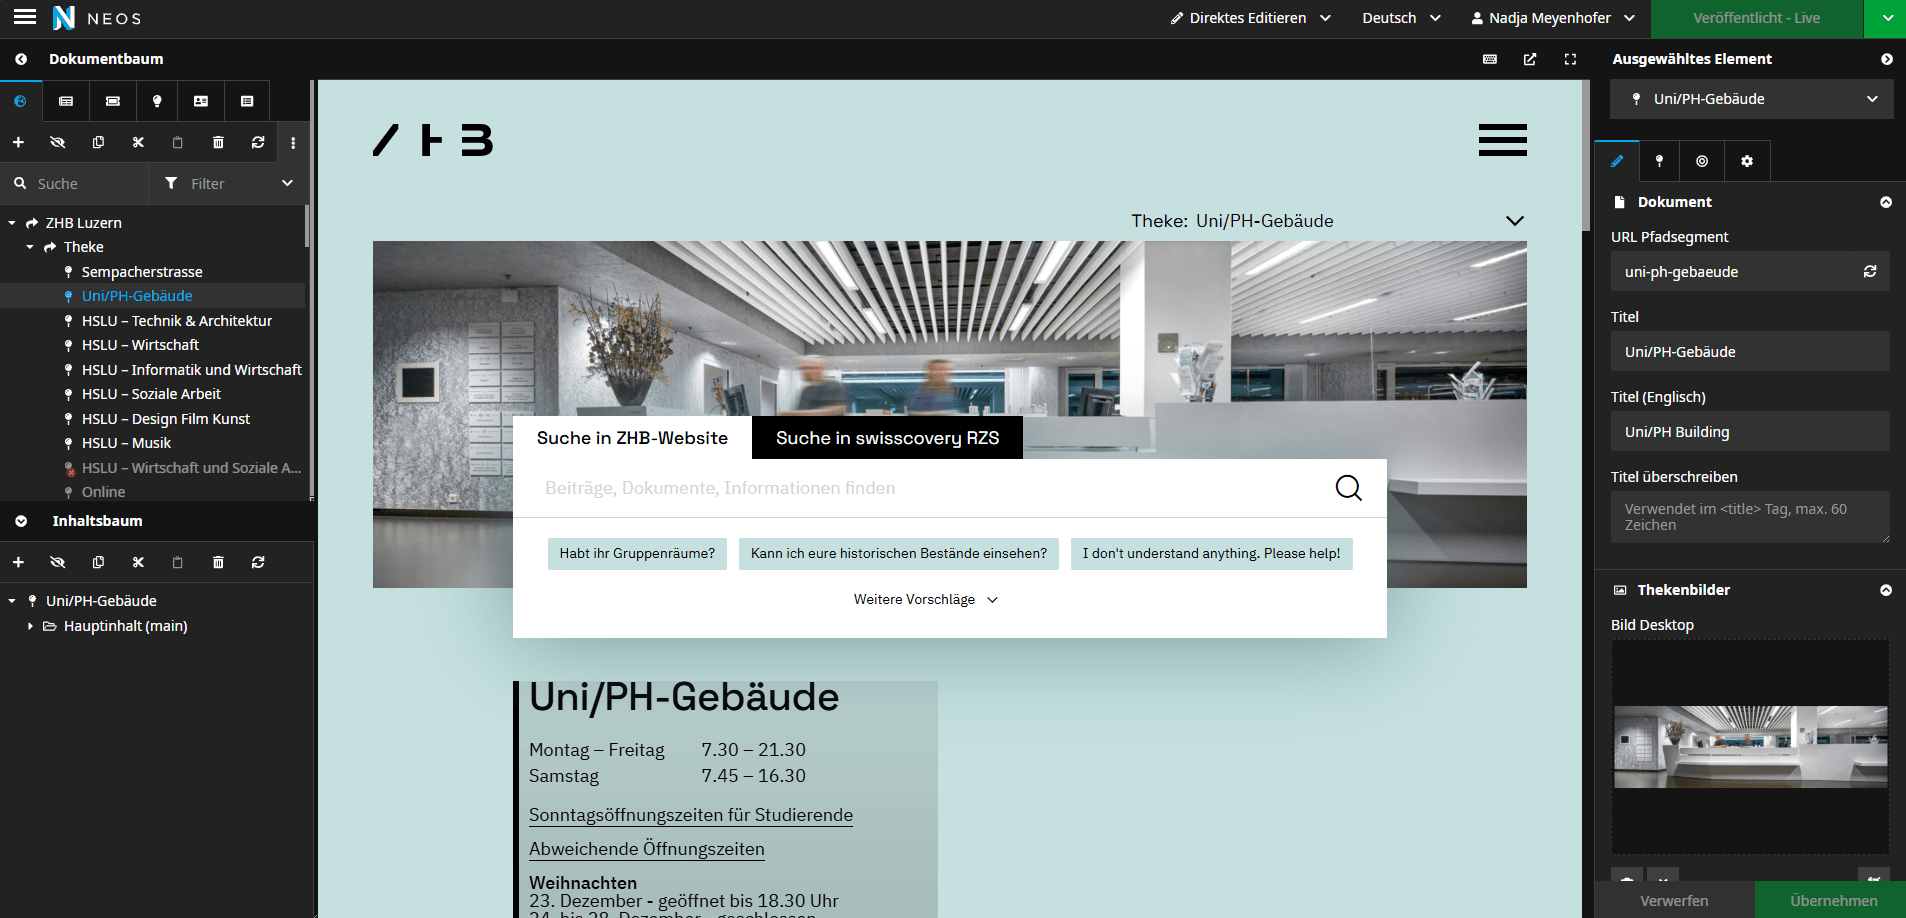This screenshot has height=918, width=1906.
Task: Toggle visibility of document in Dokumentbaum toolbar
Action: (x=58, y=142)
